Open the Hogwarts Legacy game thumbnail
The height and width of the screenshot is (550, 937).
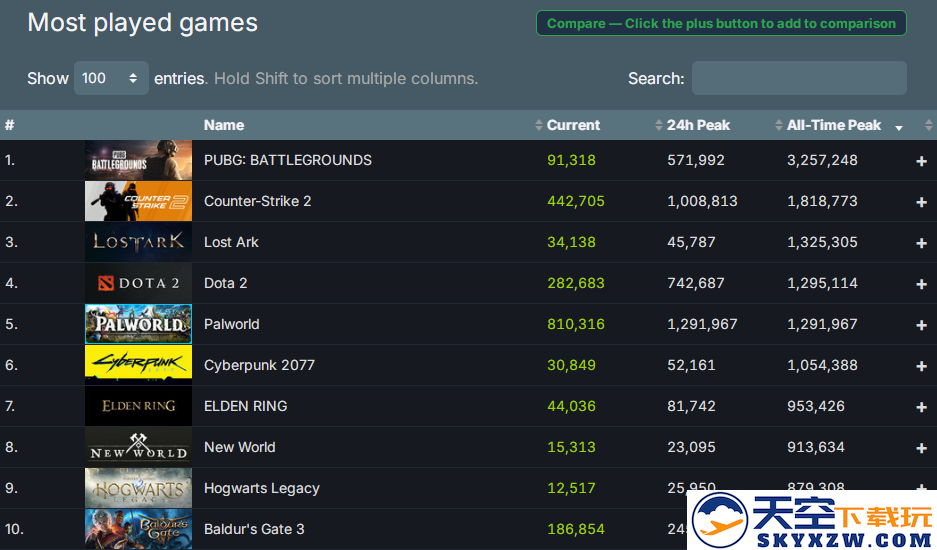[139, 488]
